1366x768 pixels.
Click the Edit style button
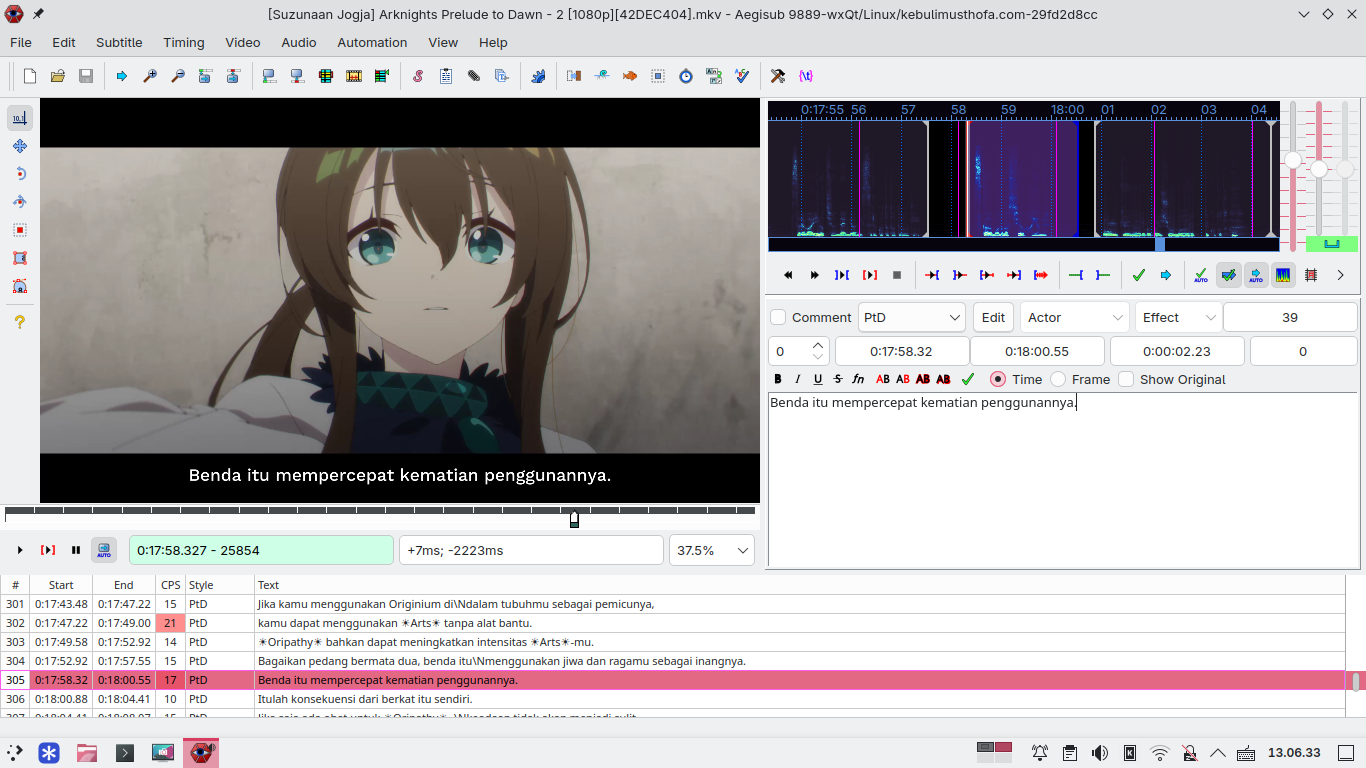click(993, 317)
